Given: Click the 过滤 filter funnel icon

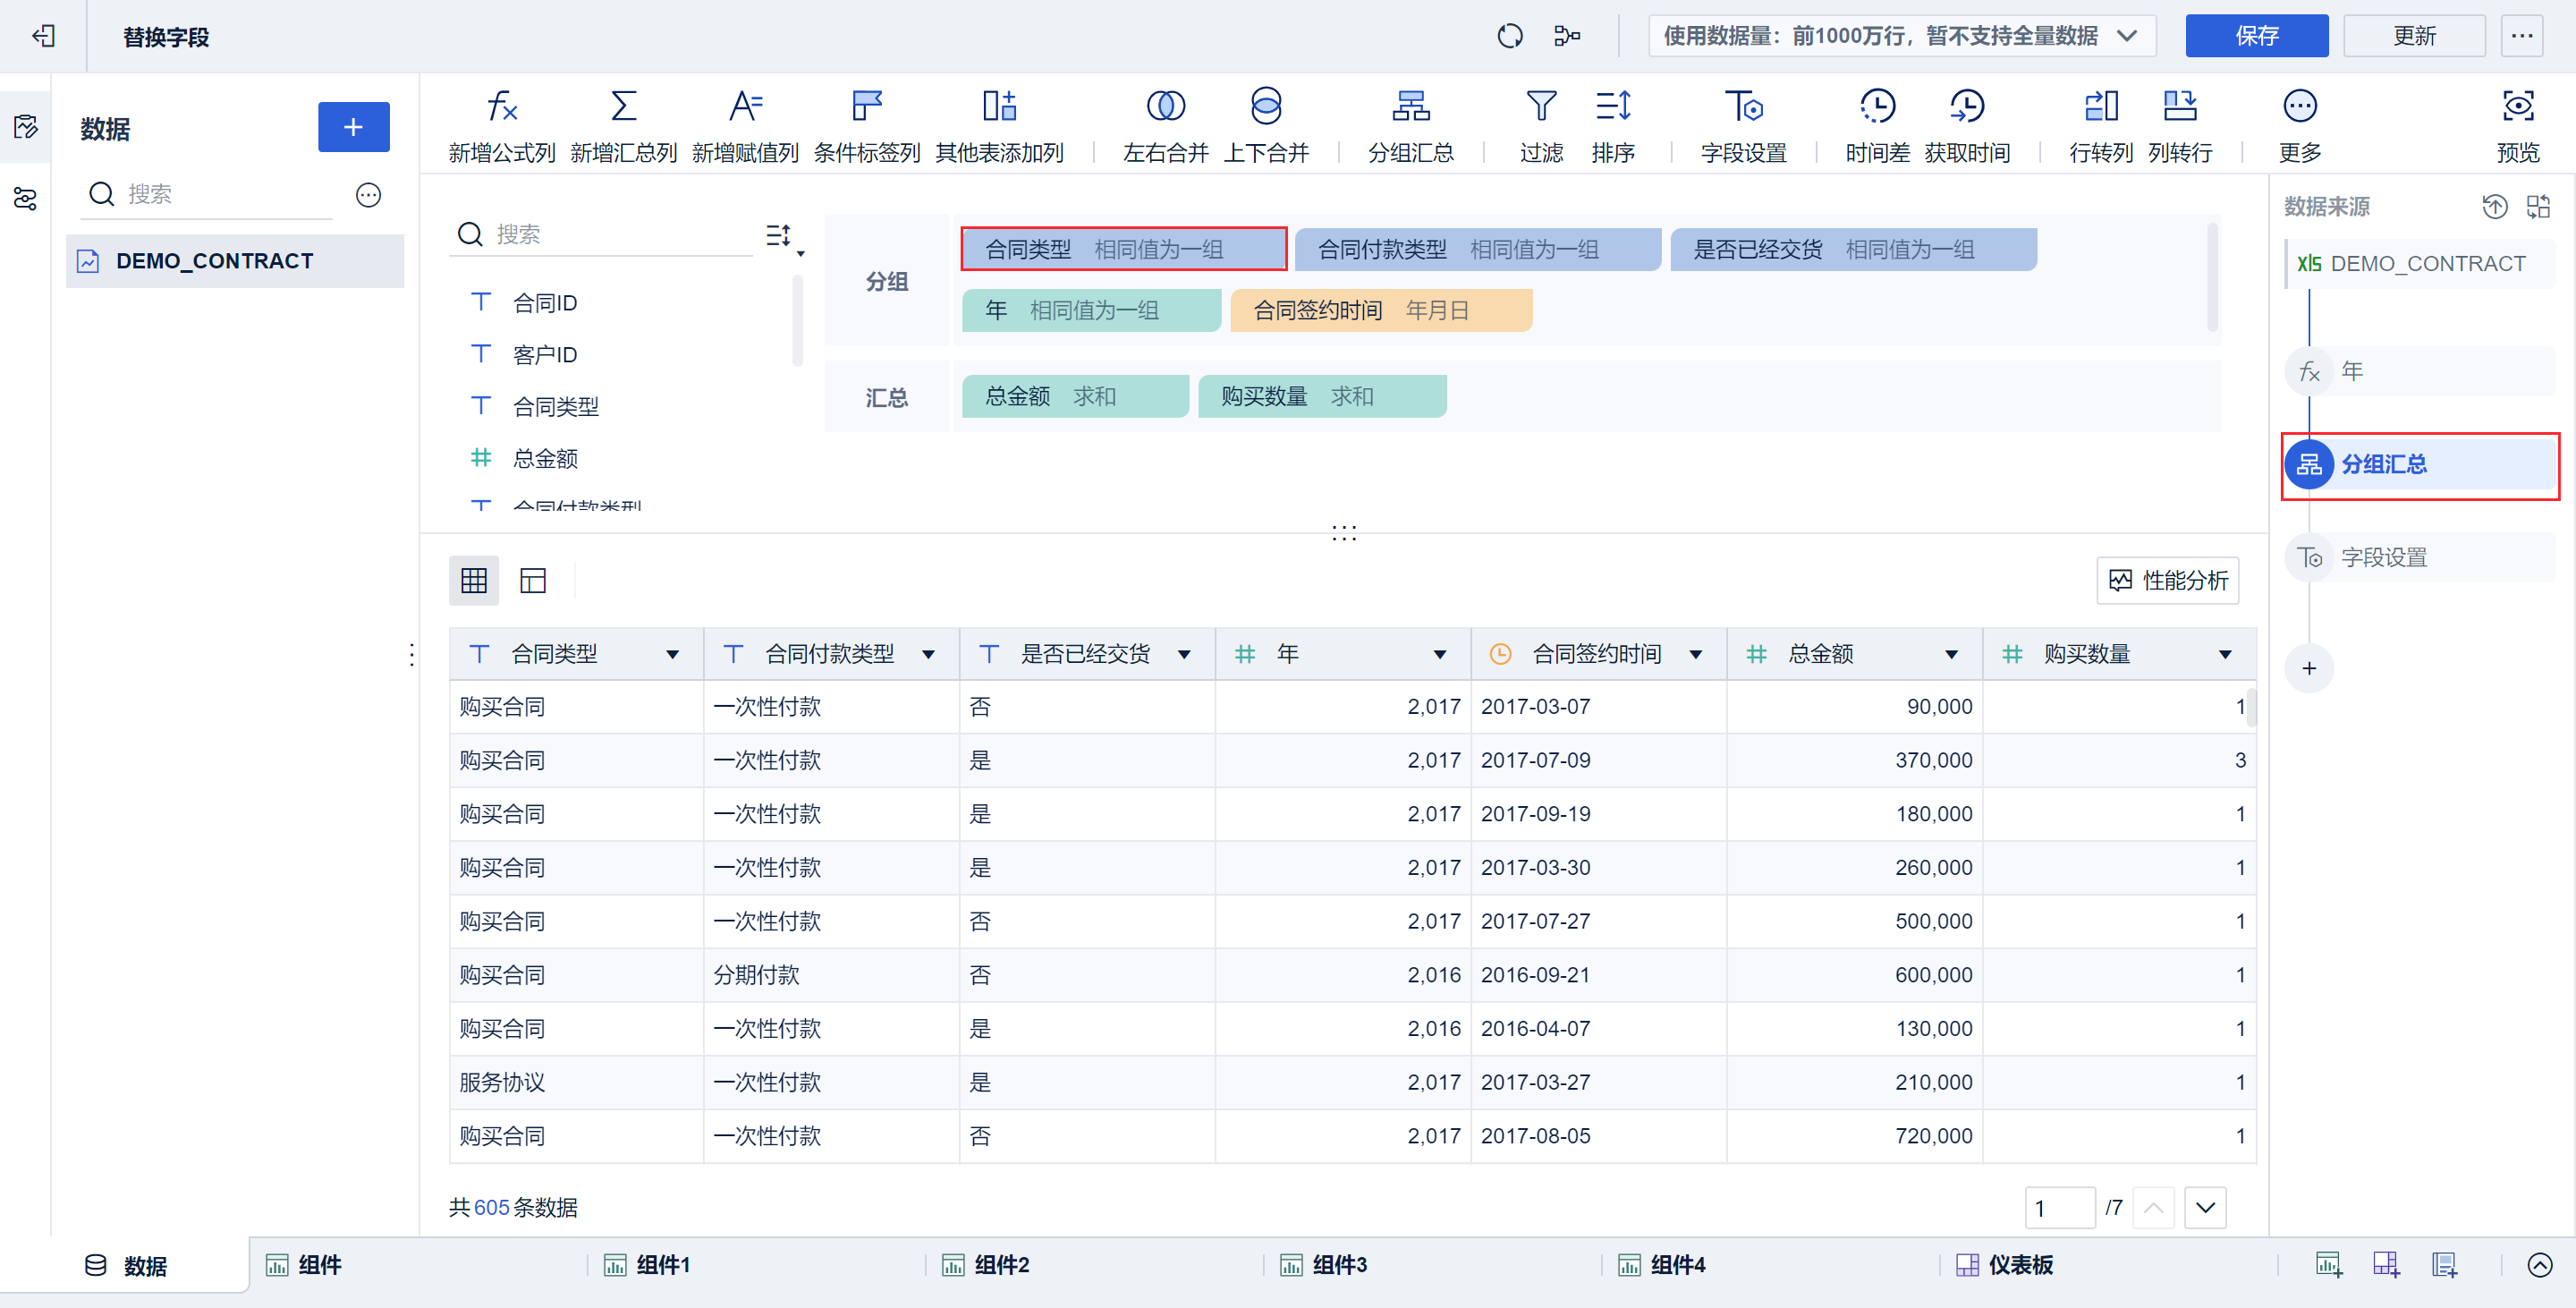Looking at the screenshot, I should coord(1540,106).
